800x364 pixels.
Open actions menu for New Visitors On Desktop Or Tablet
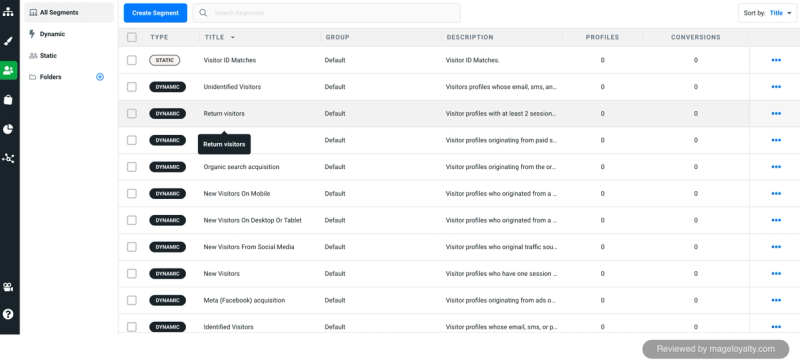click(x=776, y=220)
